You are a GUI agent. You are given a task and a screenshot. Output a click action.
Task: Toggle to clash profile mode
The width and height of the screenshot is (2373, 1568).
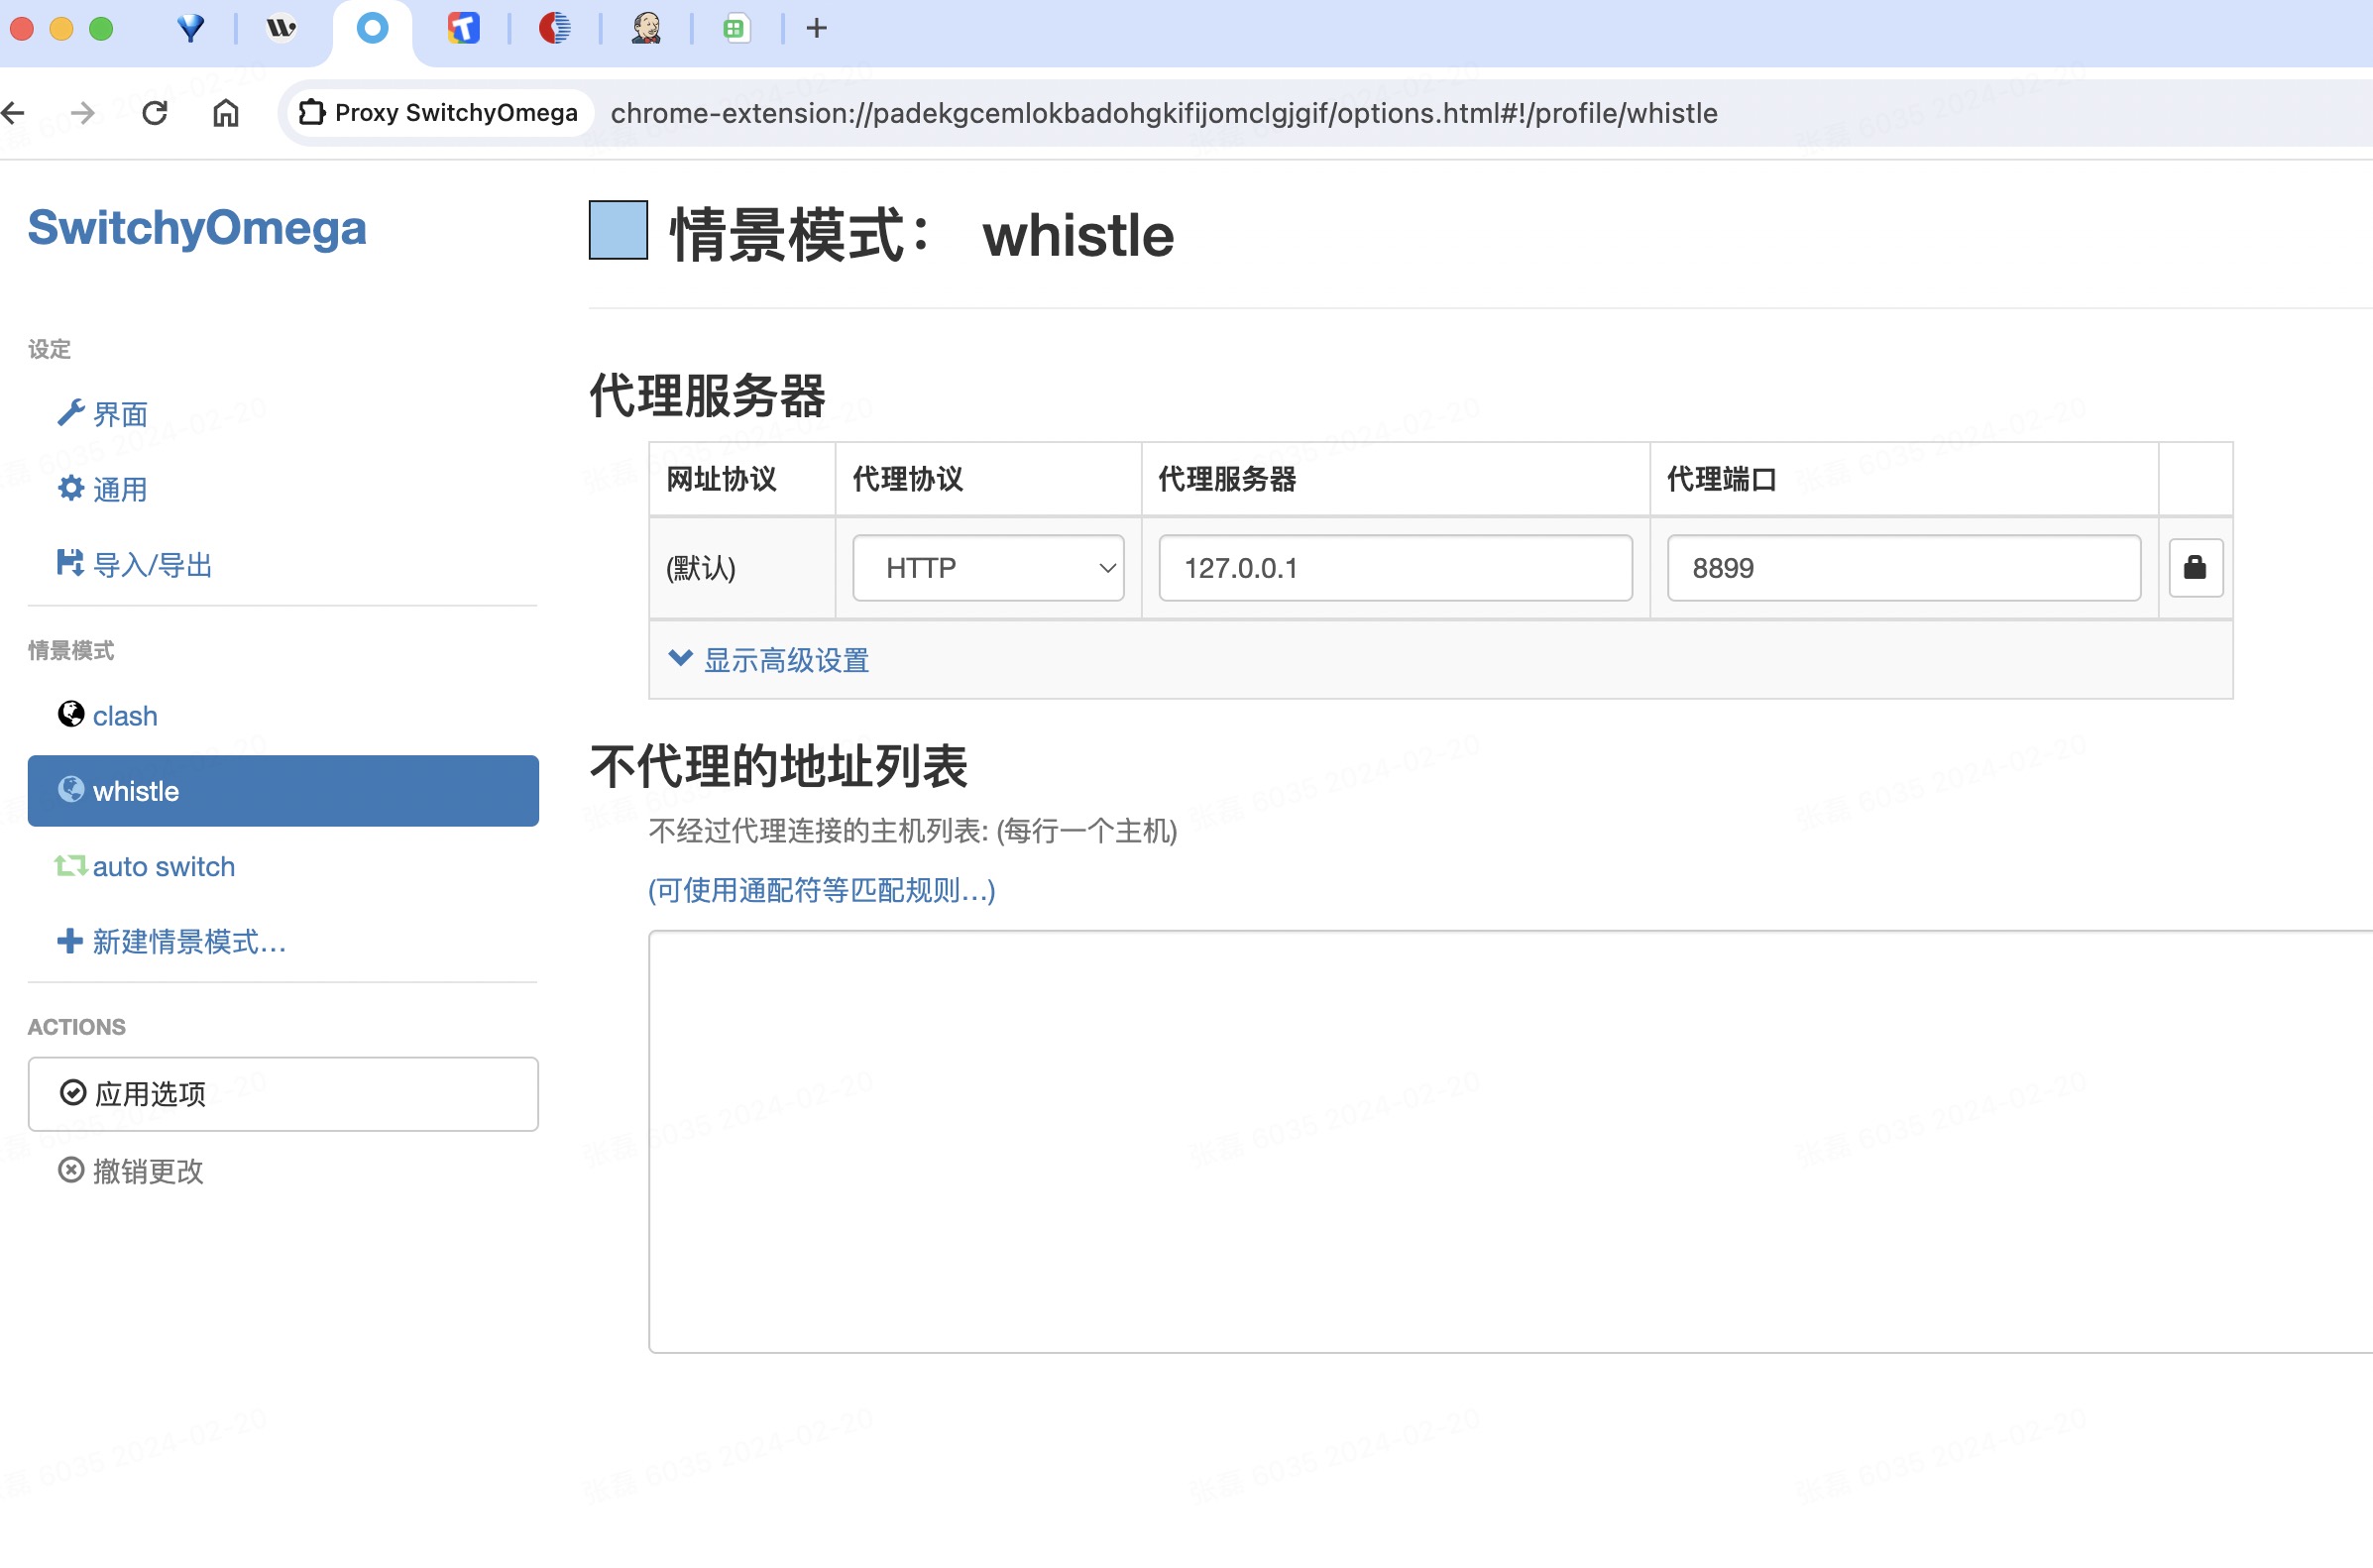coord(124,714)
